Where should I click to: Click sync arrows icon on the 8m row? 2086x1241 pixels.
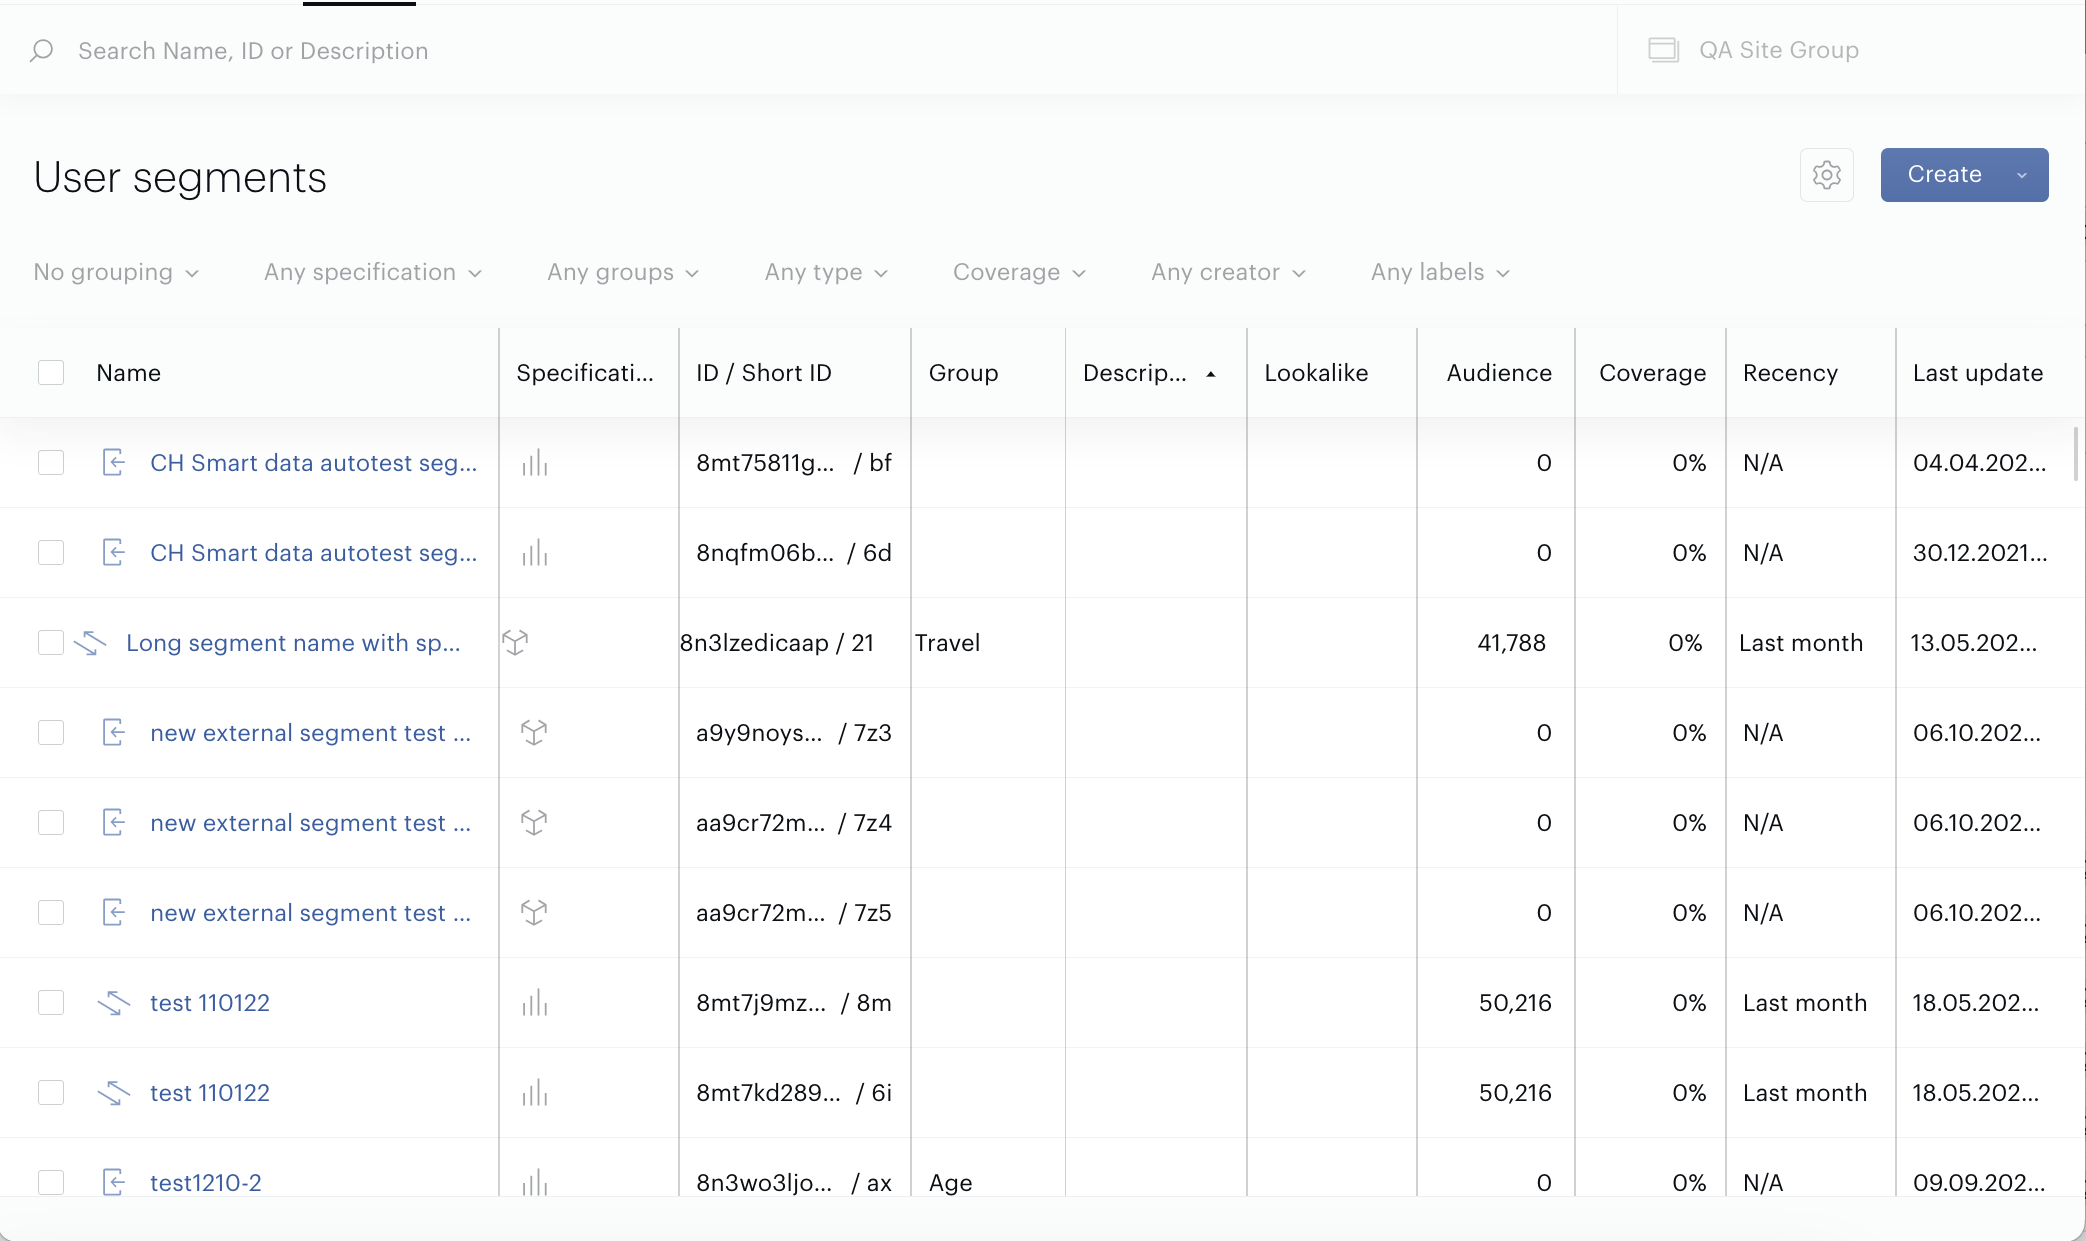(x=114, y=1003)
